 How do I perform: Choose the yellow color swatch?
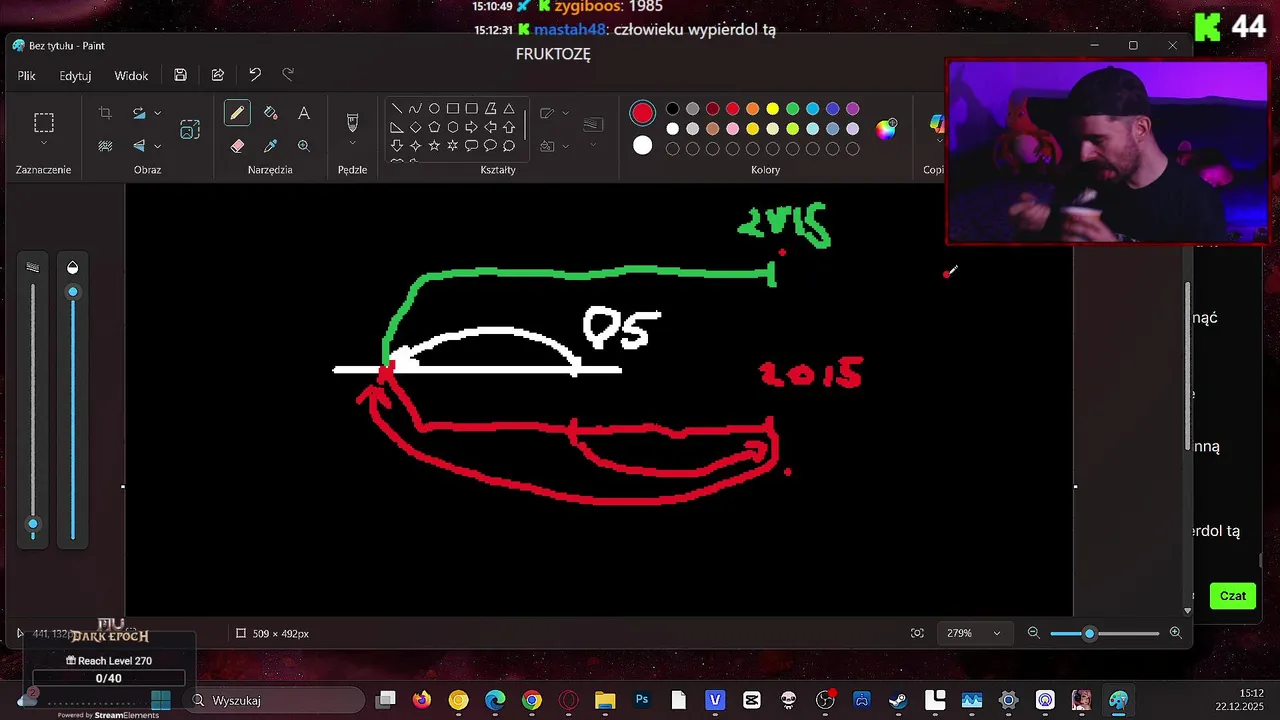[x=773, y=109]
